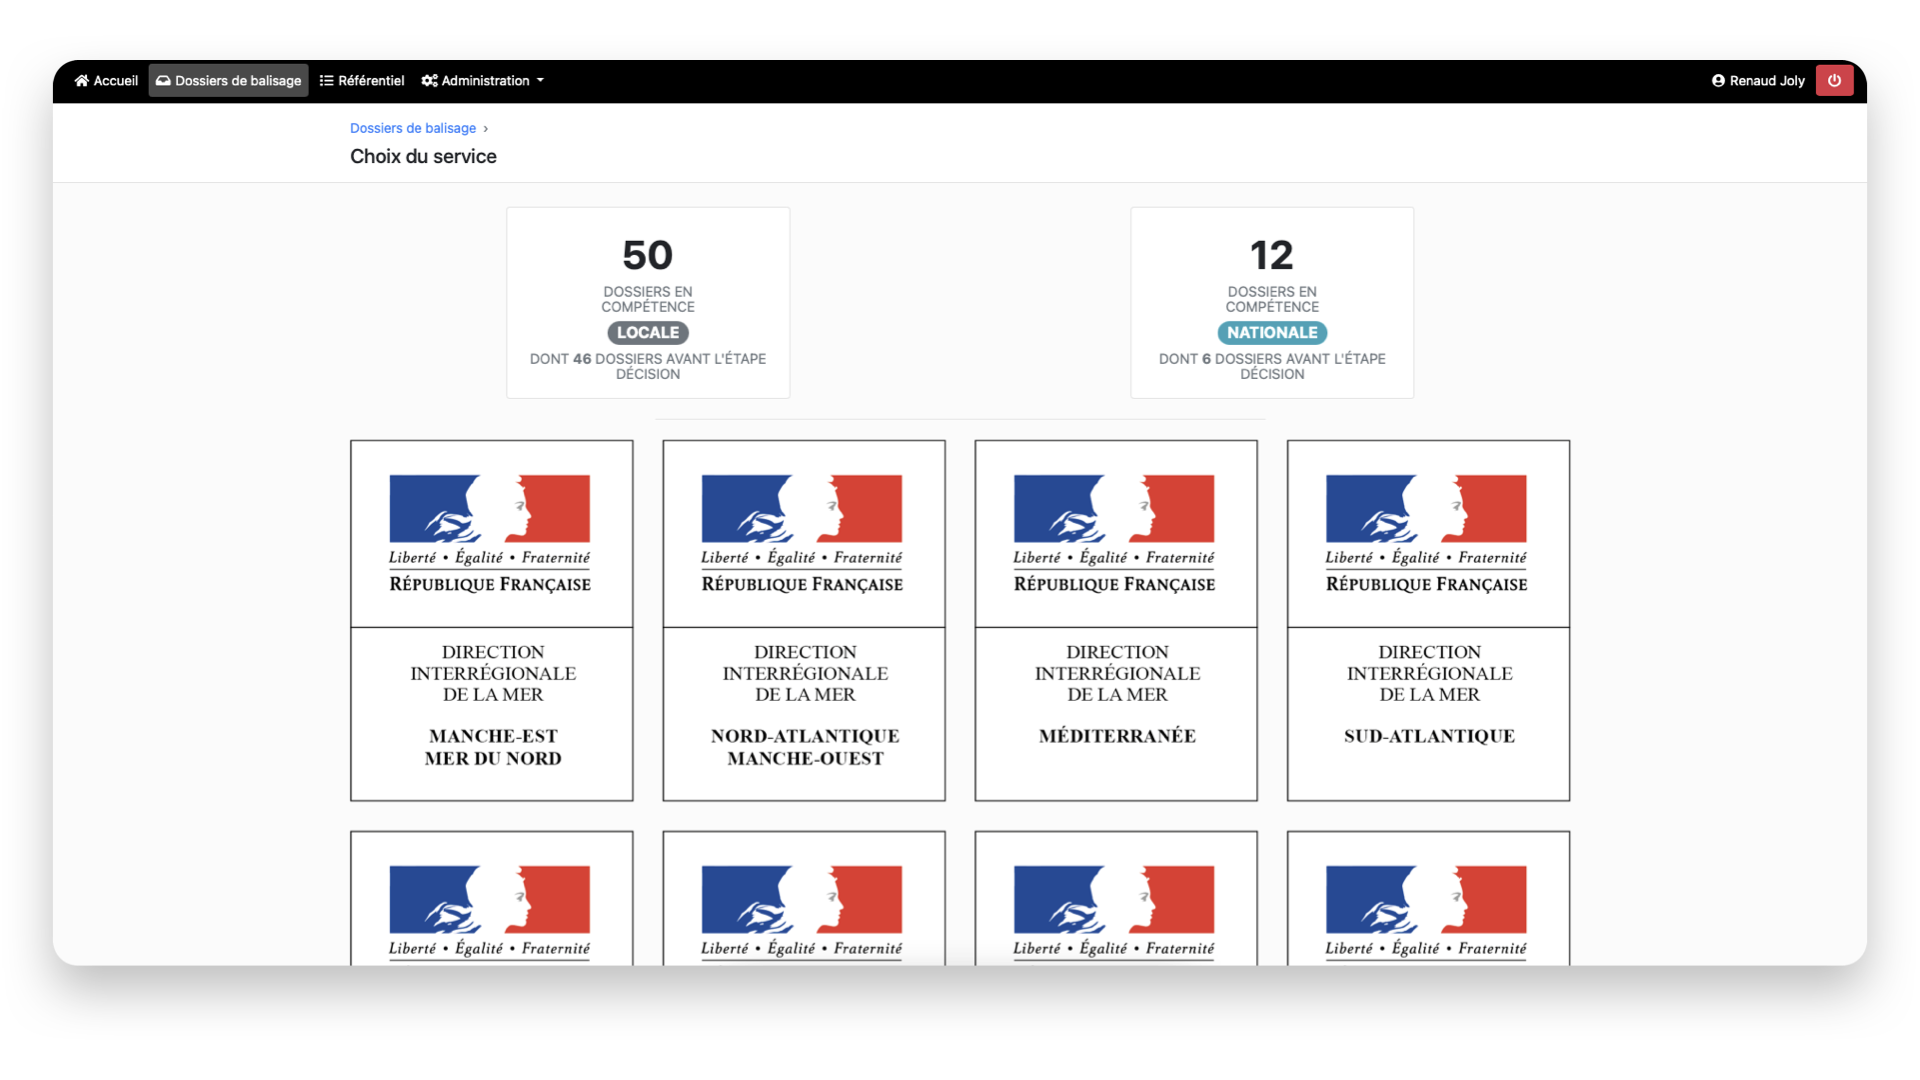1920x1080 pixels.
Task: Select the list icon beside Référentiel
Action: pyautogui.click(x=325, y=80)
